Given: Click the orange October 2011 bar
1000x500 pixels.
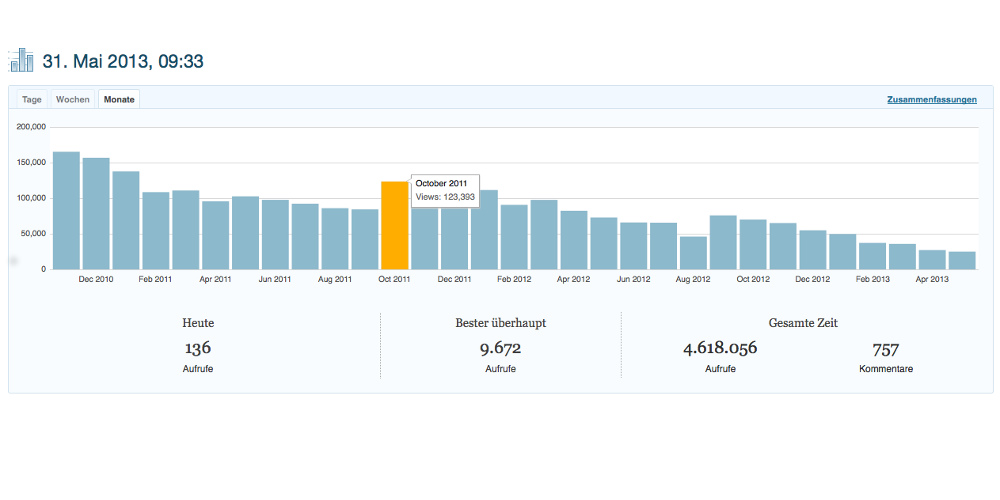Looking at the screenshot, I should 394,225.
